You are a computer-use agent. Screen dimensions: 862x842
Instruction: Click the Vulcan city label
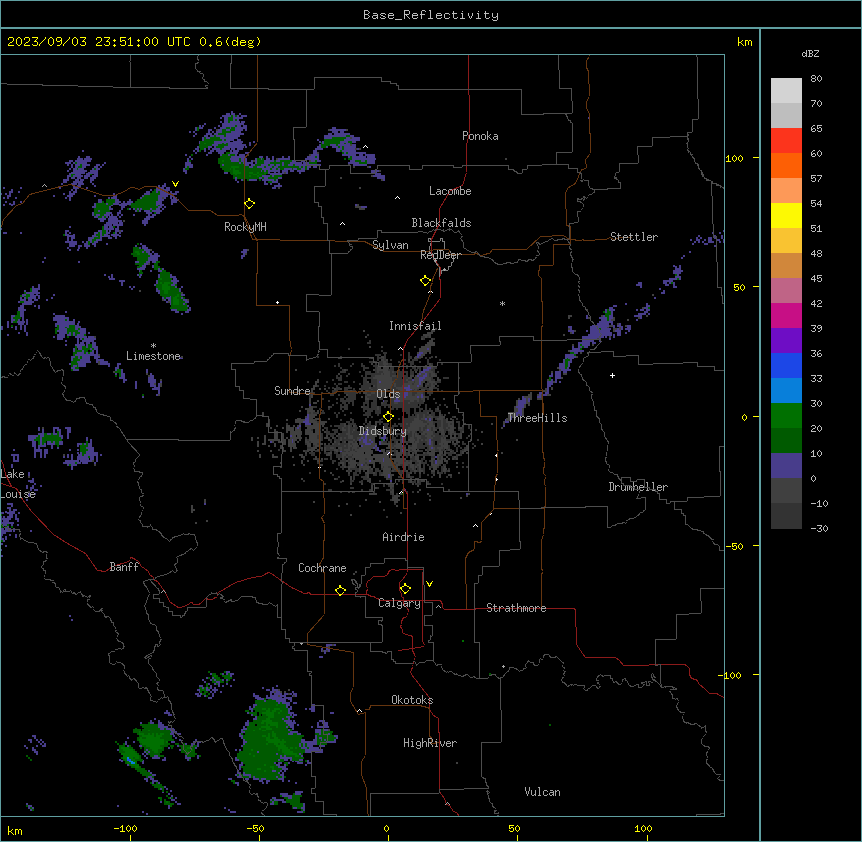(x=543, y=792)
